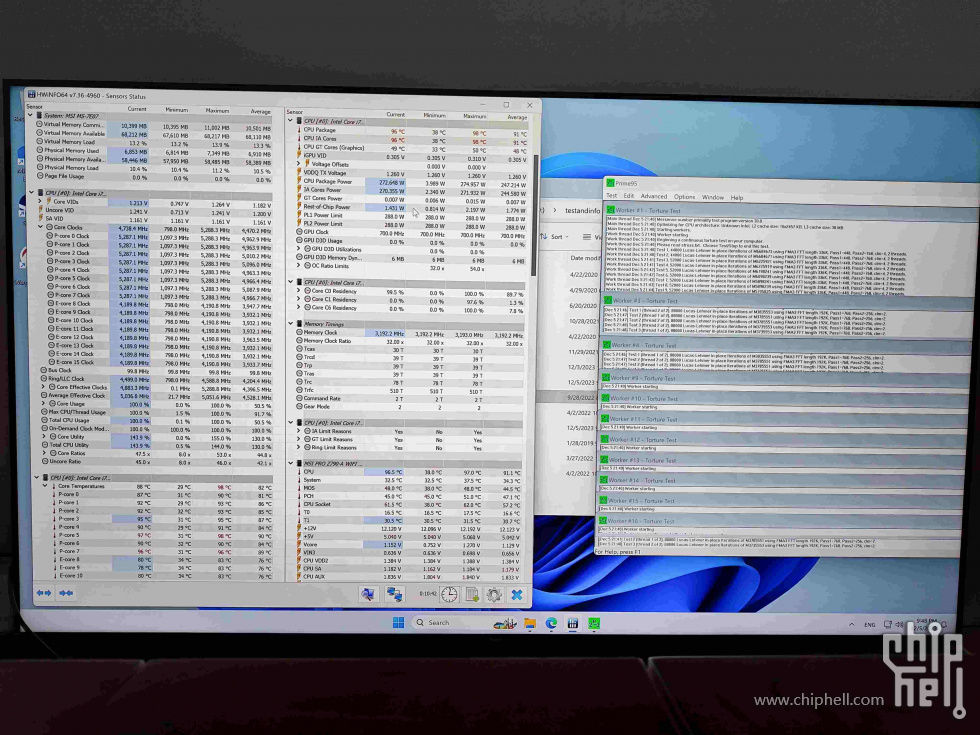Select the CPU Package Power row
The height and width of the screenshot is (735, 980).
pos(411,182)
